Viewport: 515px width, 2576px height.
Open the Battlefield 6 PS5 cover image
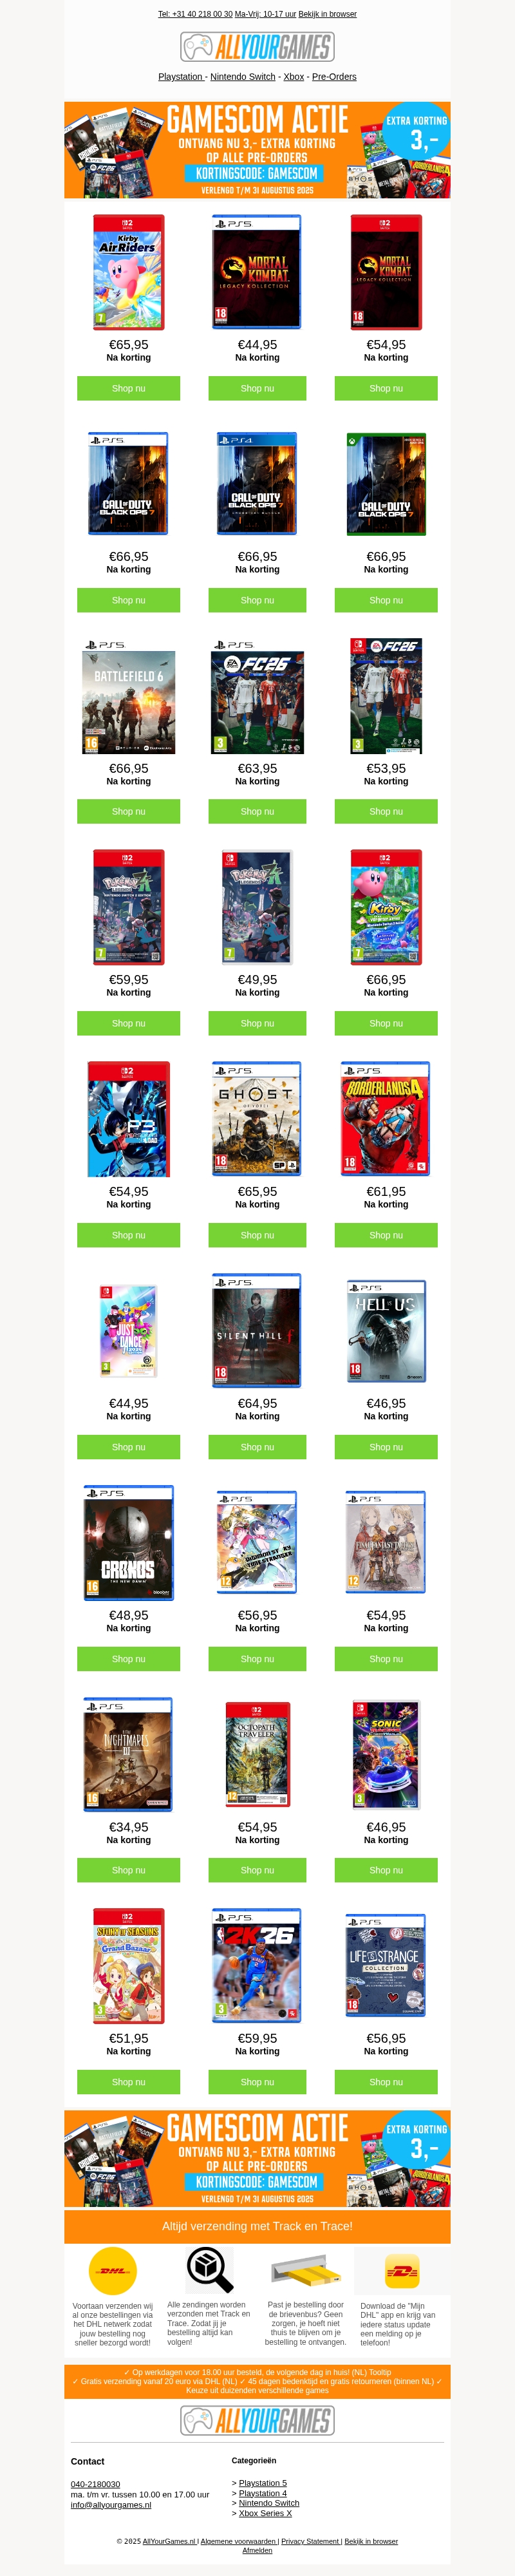[128, 697]
